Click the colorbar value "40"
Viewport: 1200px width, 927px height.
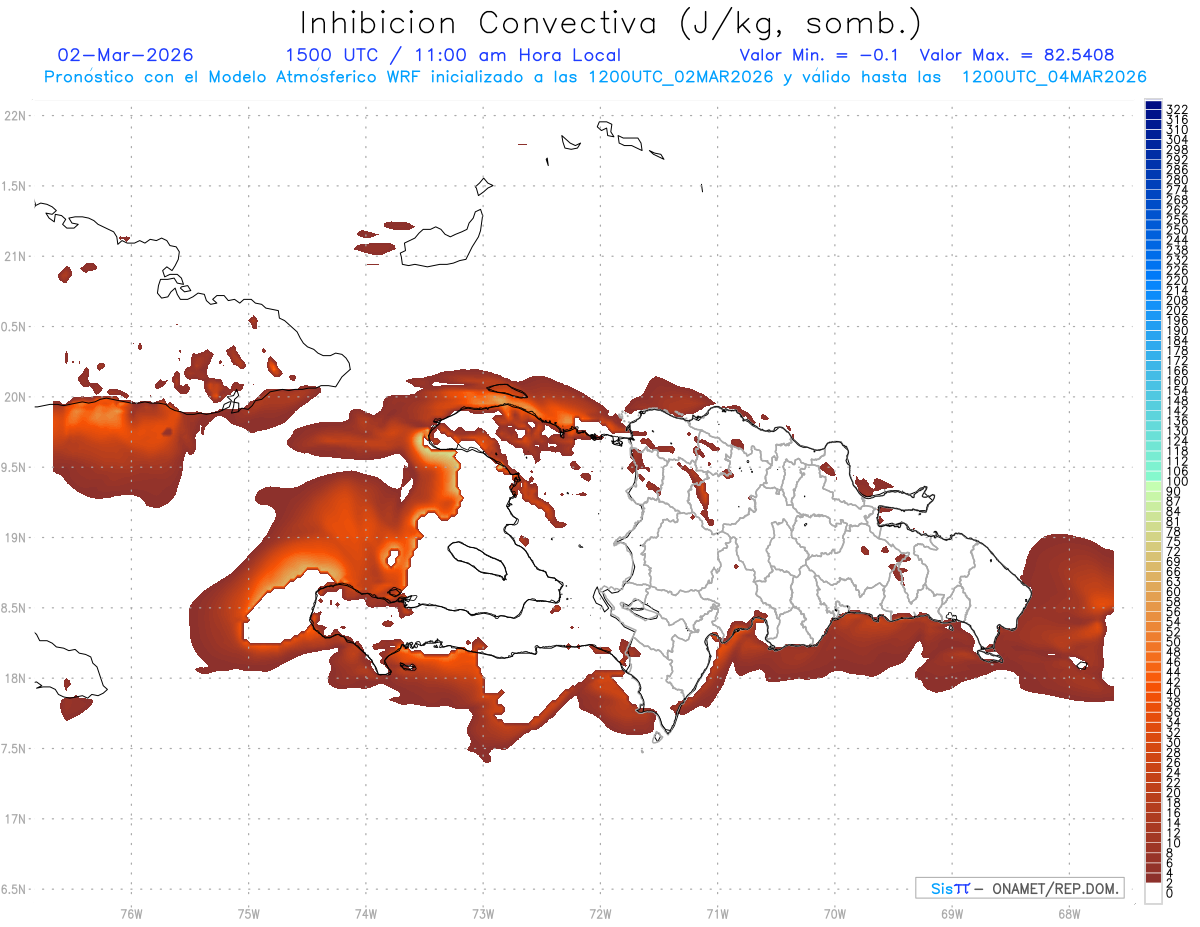pos(1174,692)
